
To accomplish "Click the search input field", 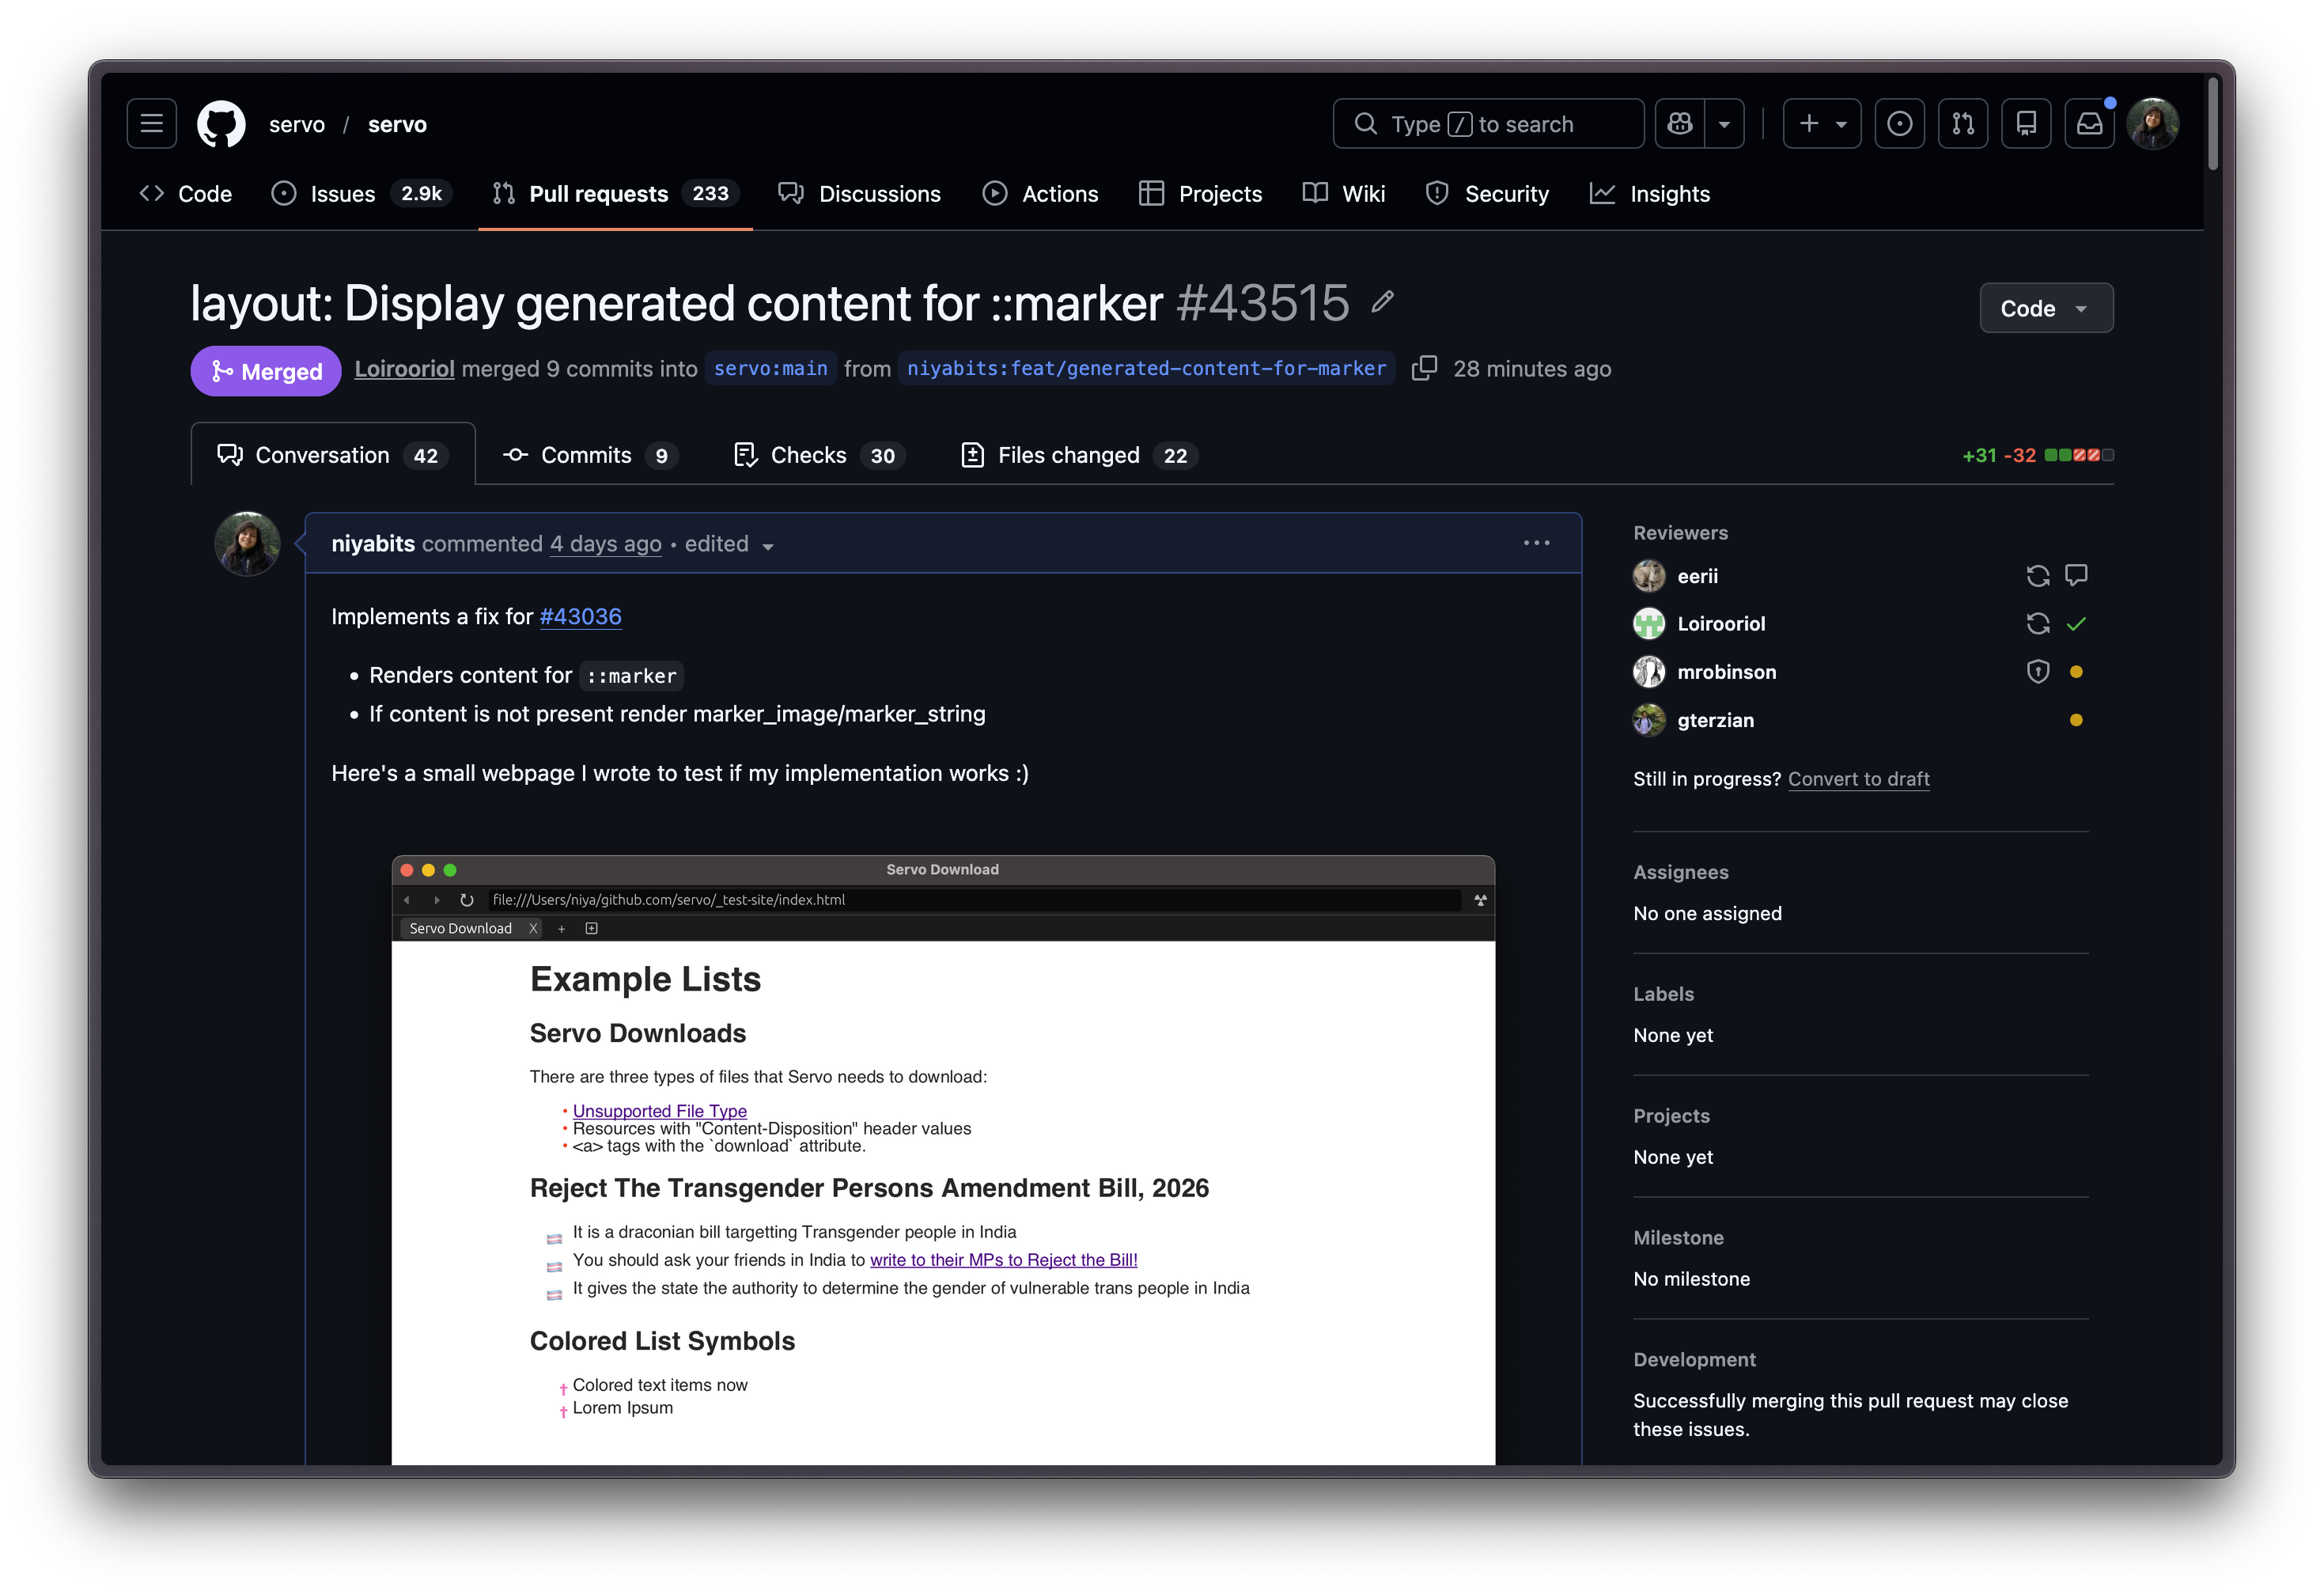I will coord(1488,124).
